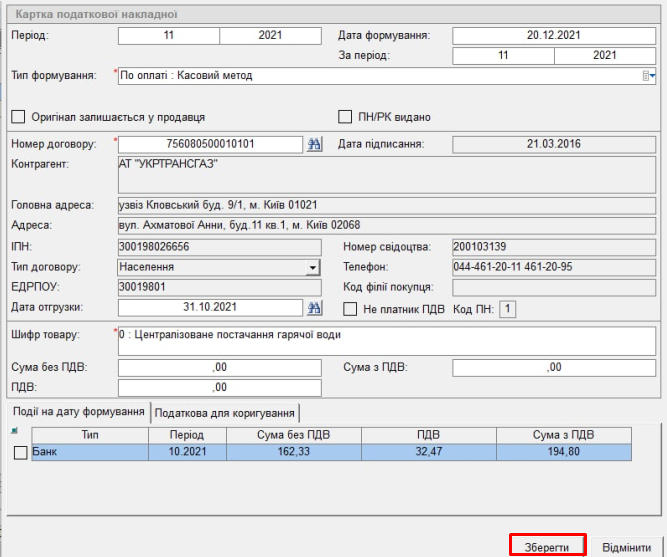Enable 'Оригінал залишається у продавця' checkbox
Image resolution: width=667 pixels, height=557 pixels.
click(17, 117)
